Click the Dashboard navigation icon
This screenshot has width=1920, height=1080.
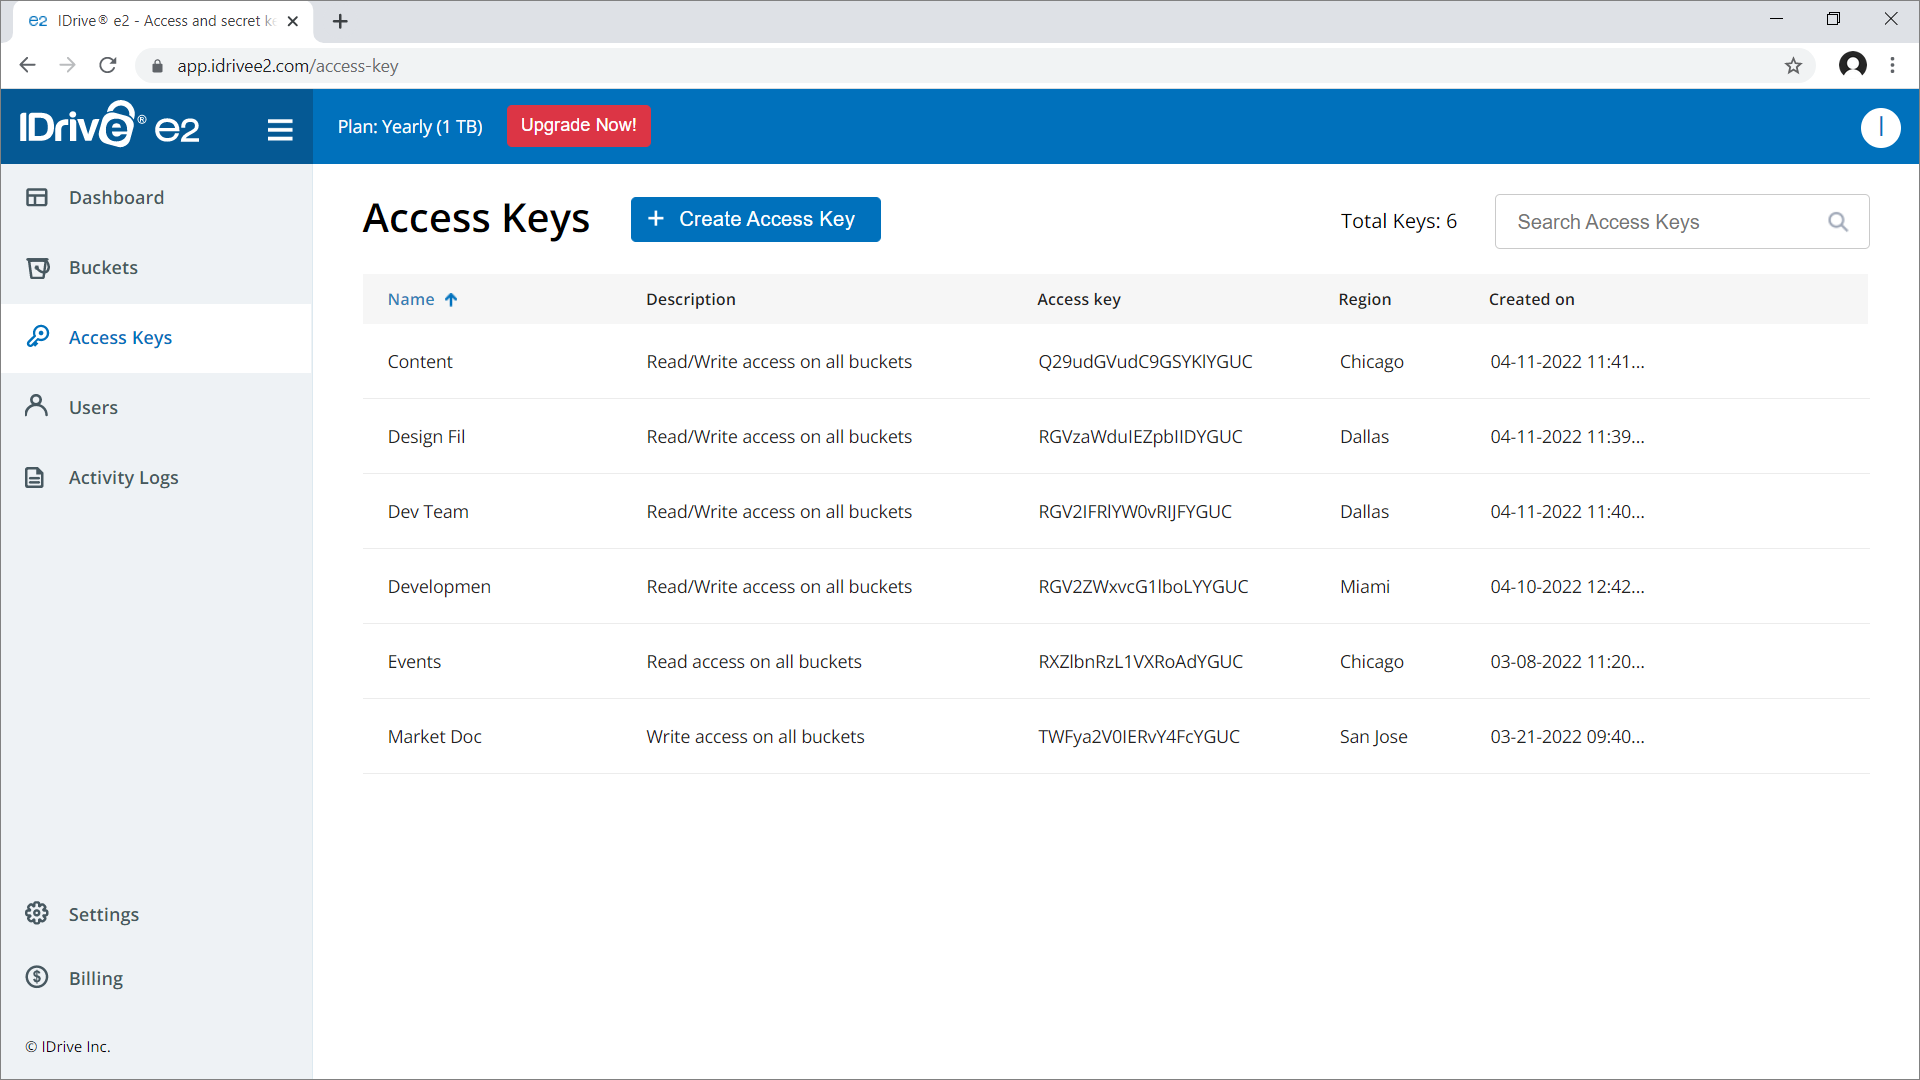tap(38, 196)
